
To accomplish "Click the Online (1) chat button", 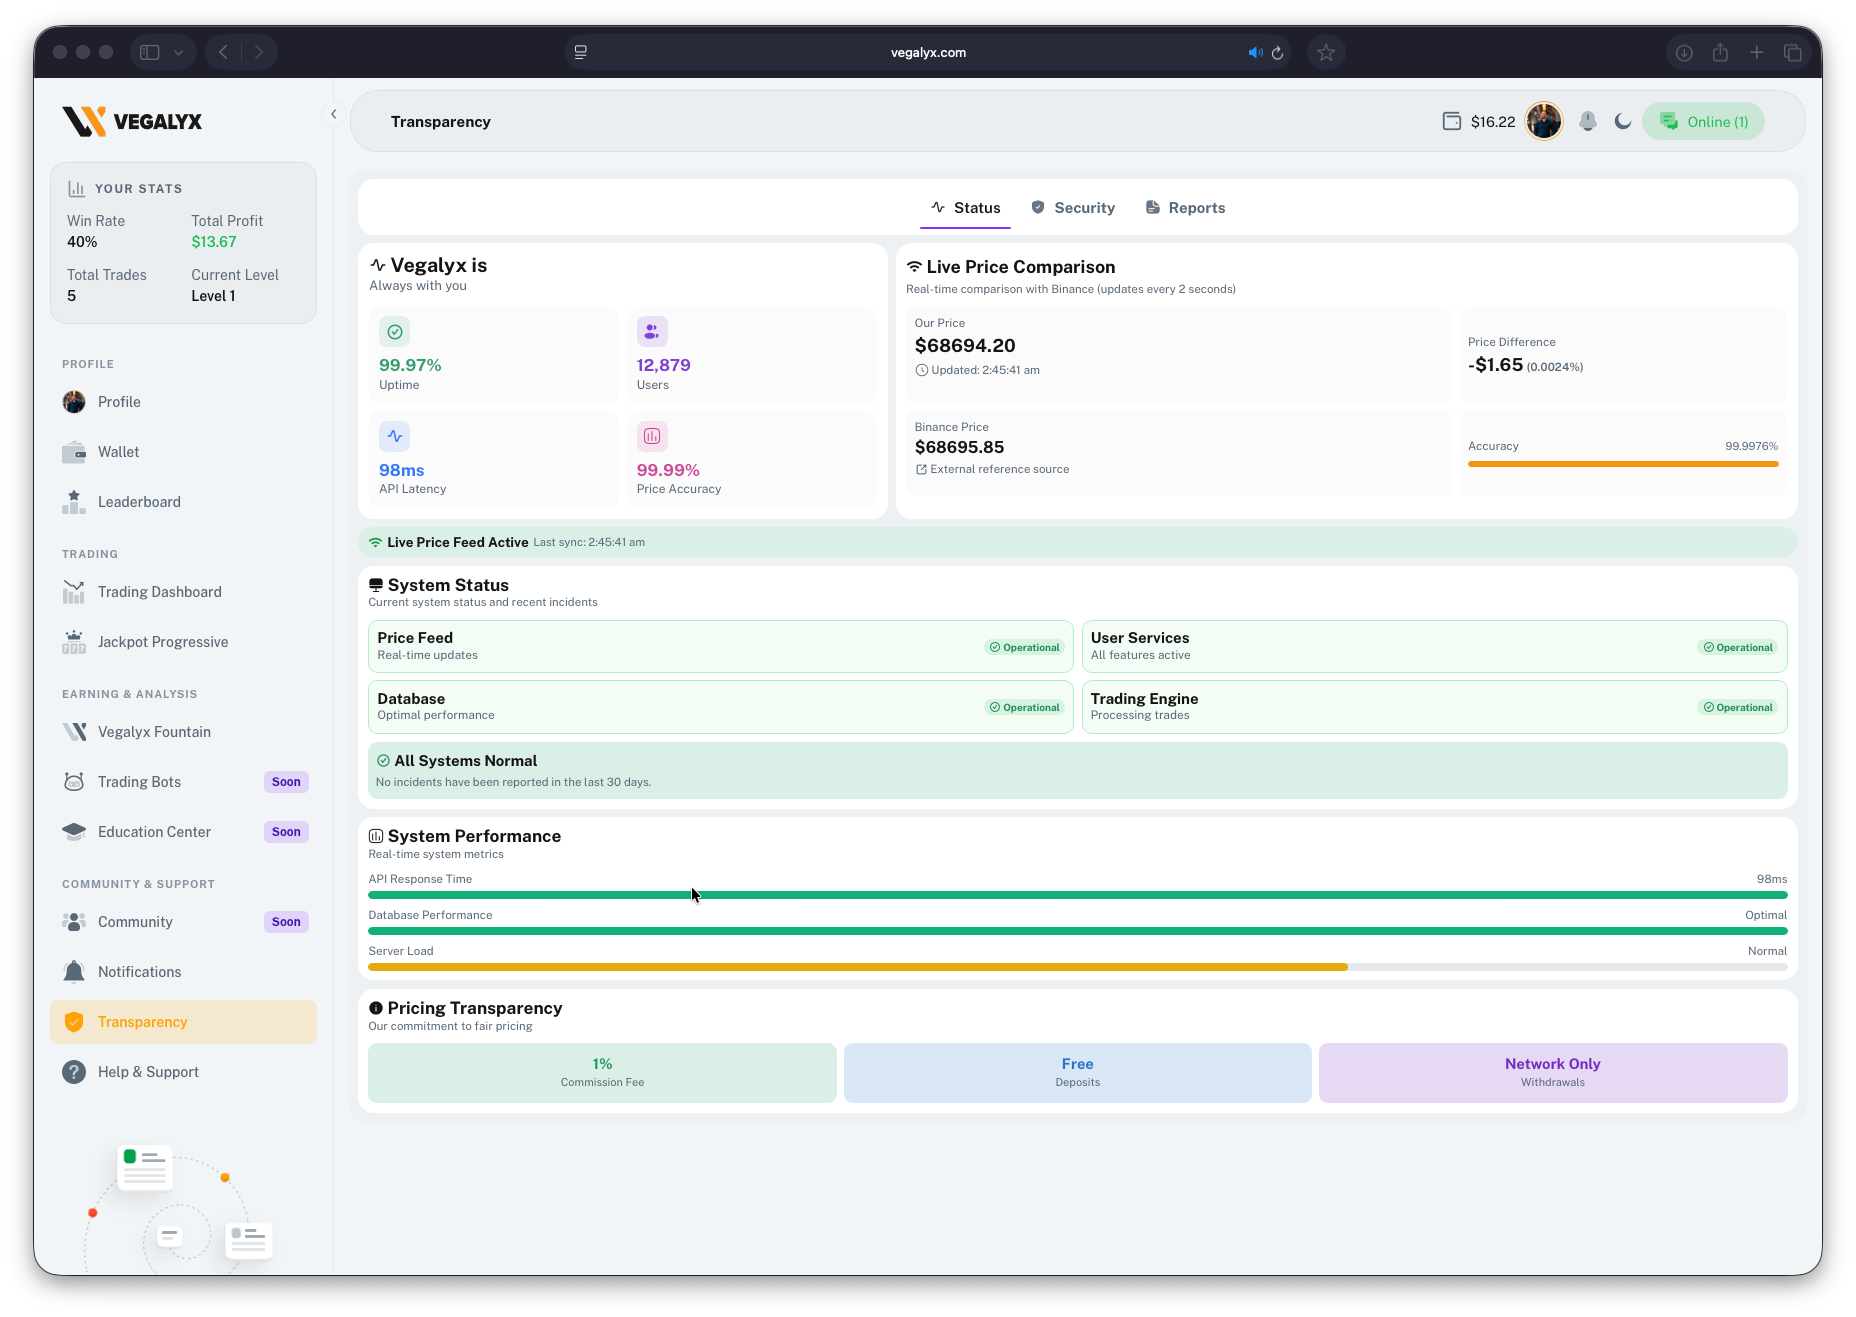I will click(1704, 122).
